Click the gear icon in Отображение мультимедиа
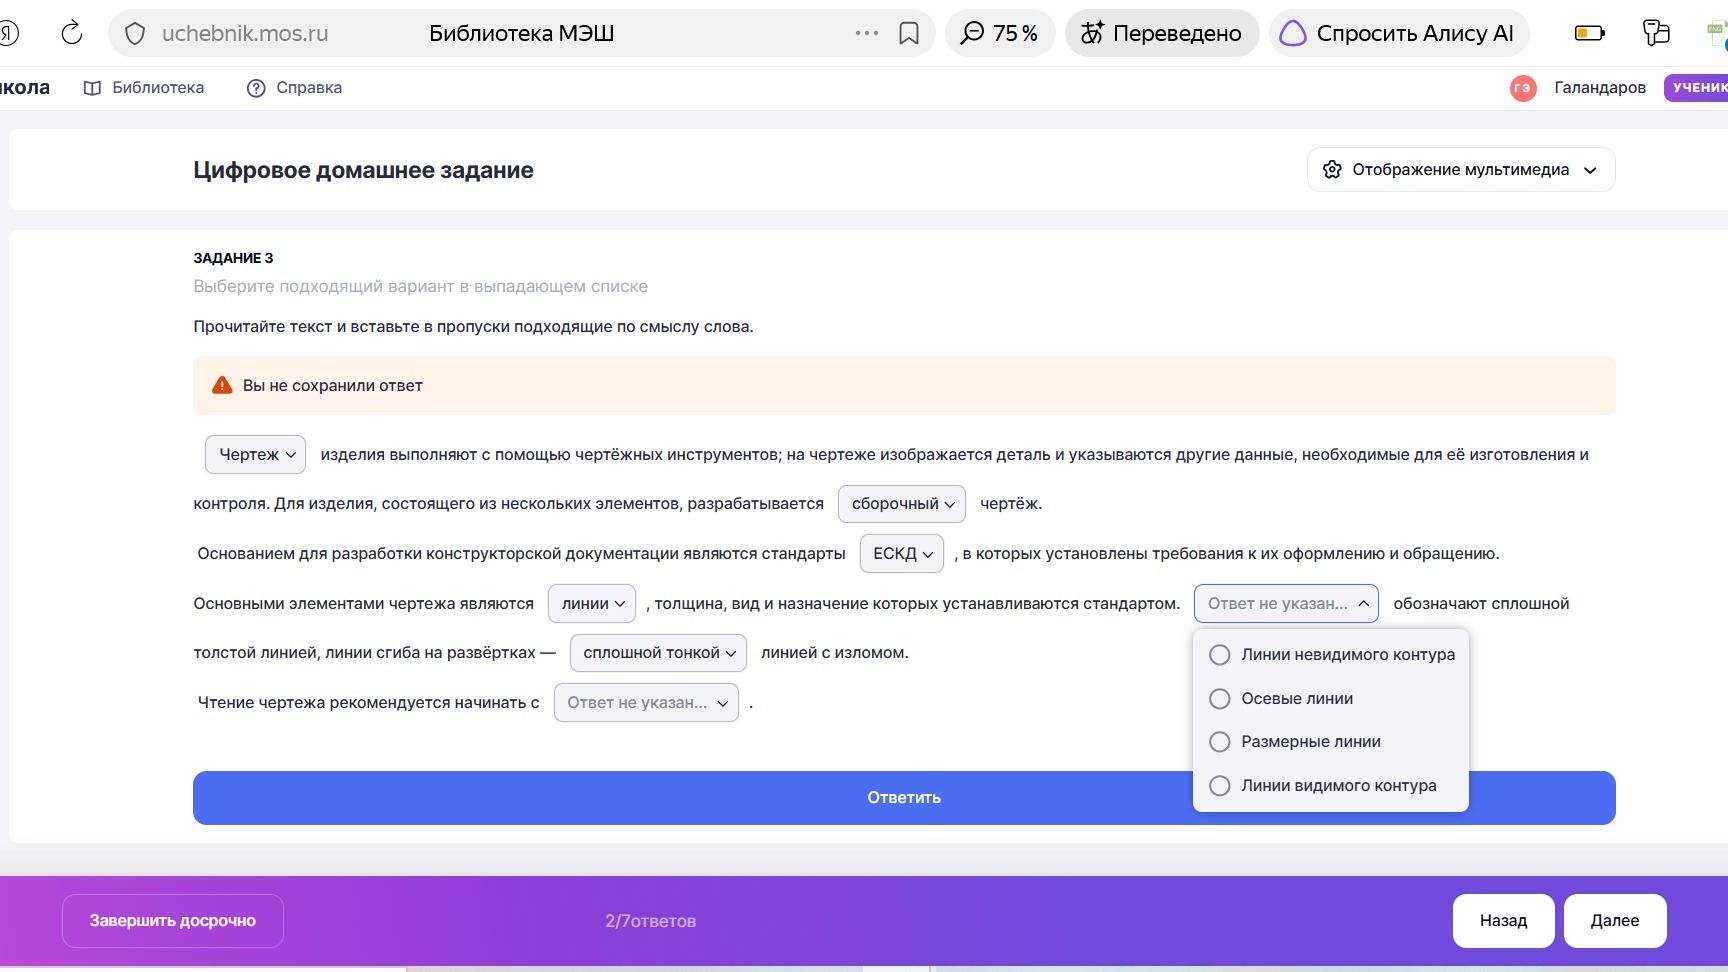Image resolution: width=1728 pixels, height=972 pixels. coord(1332,170)
